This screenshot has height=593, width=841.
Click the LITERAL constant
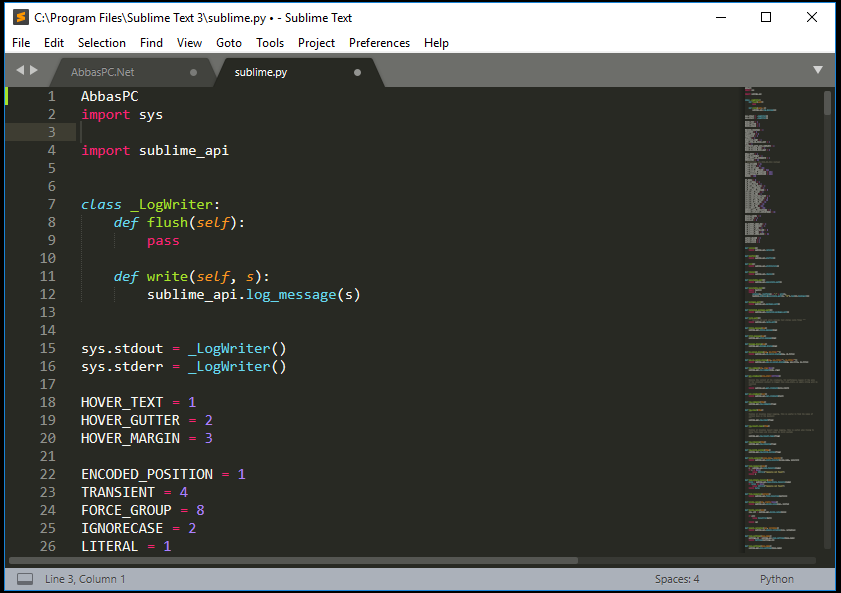(x=109, y=546)
